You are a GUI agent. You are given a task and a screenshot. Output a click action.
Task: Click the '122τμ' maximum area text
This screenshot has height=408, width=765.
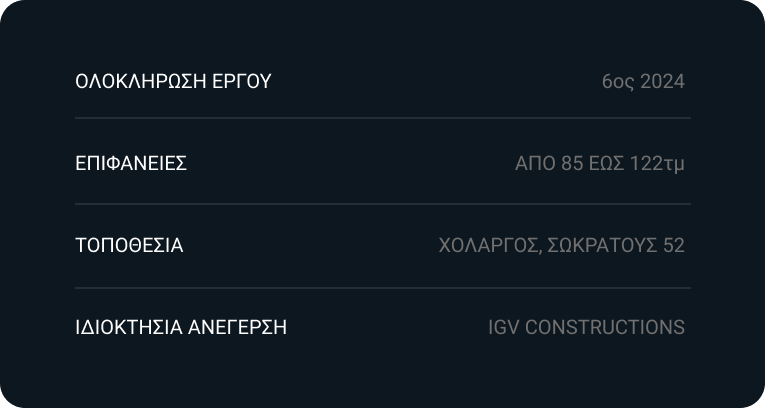[657, 164]
